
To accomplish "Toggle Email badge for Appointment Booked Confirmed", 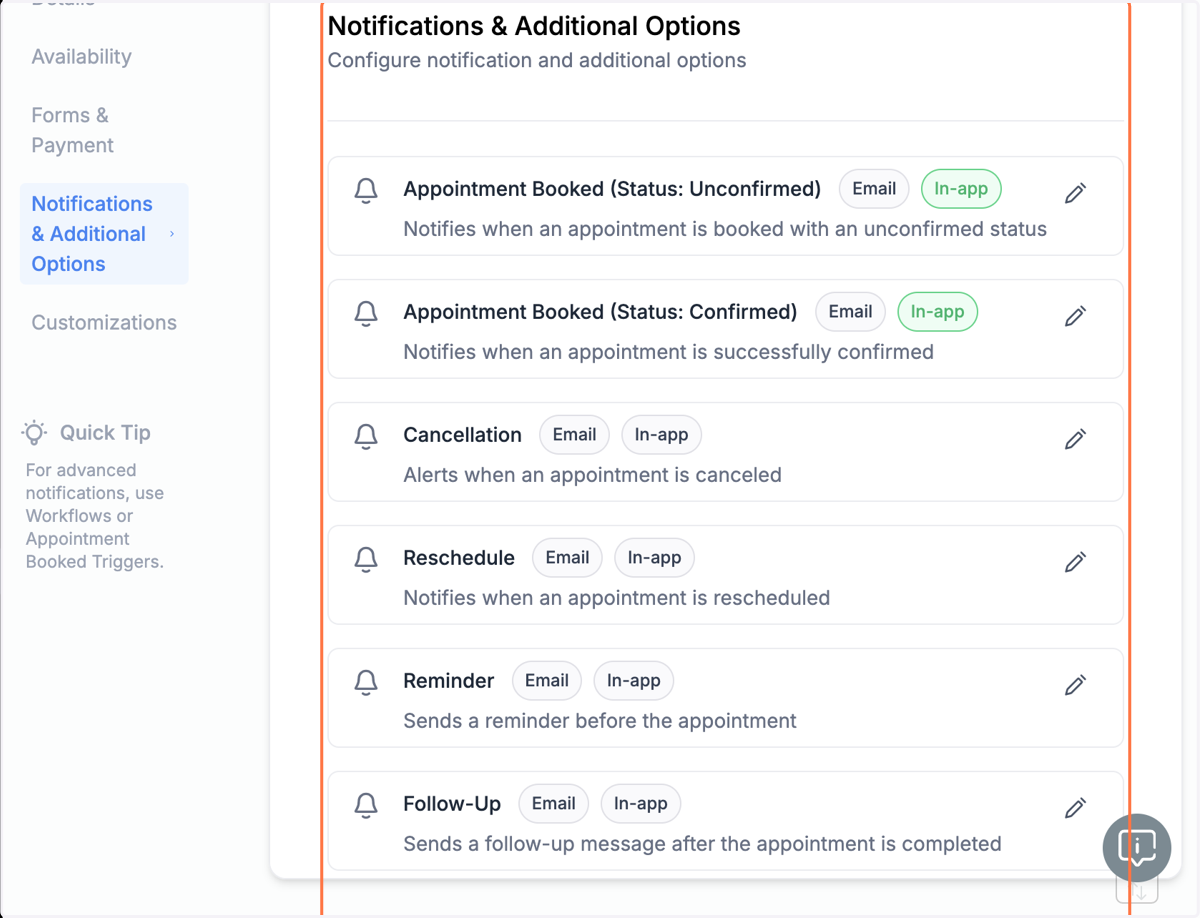I will tap(851, 312).
